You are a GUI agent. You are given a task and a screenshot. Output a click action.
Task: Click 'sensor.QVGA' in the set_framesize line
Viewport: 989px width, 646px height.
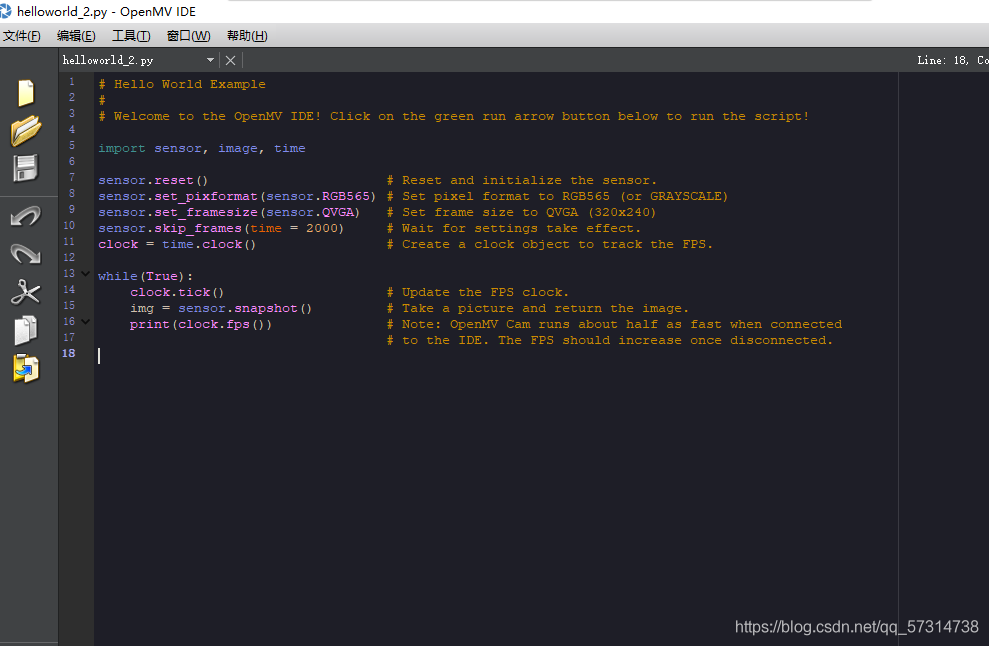[310, 213]
